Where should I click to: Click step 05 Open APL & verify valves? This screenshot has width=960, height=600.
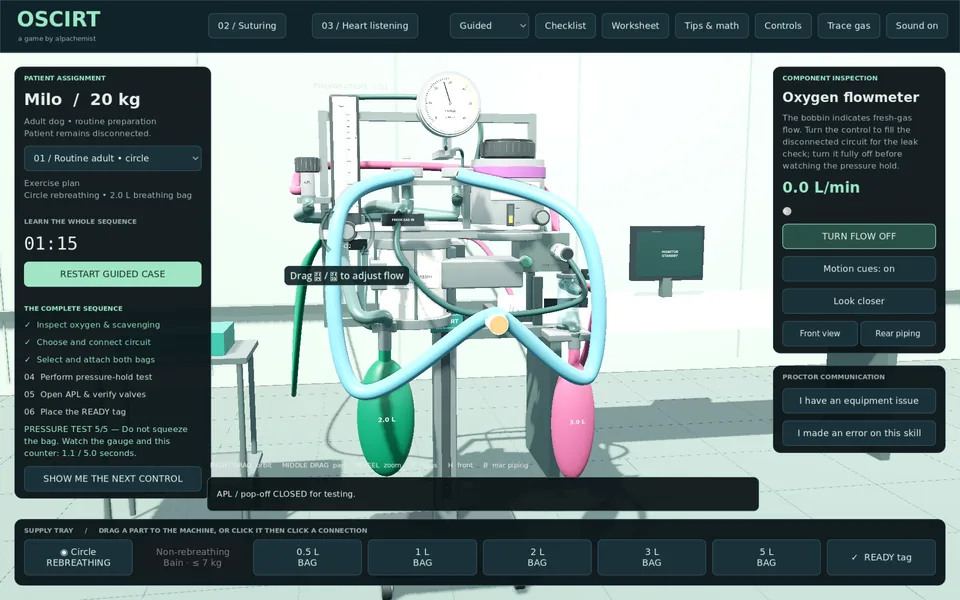click(x=85, y=394)
